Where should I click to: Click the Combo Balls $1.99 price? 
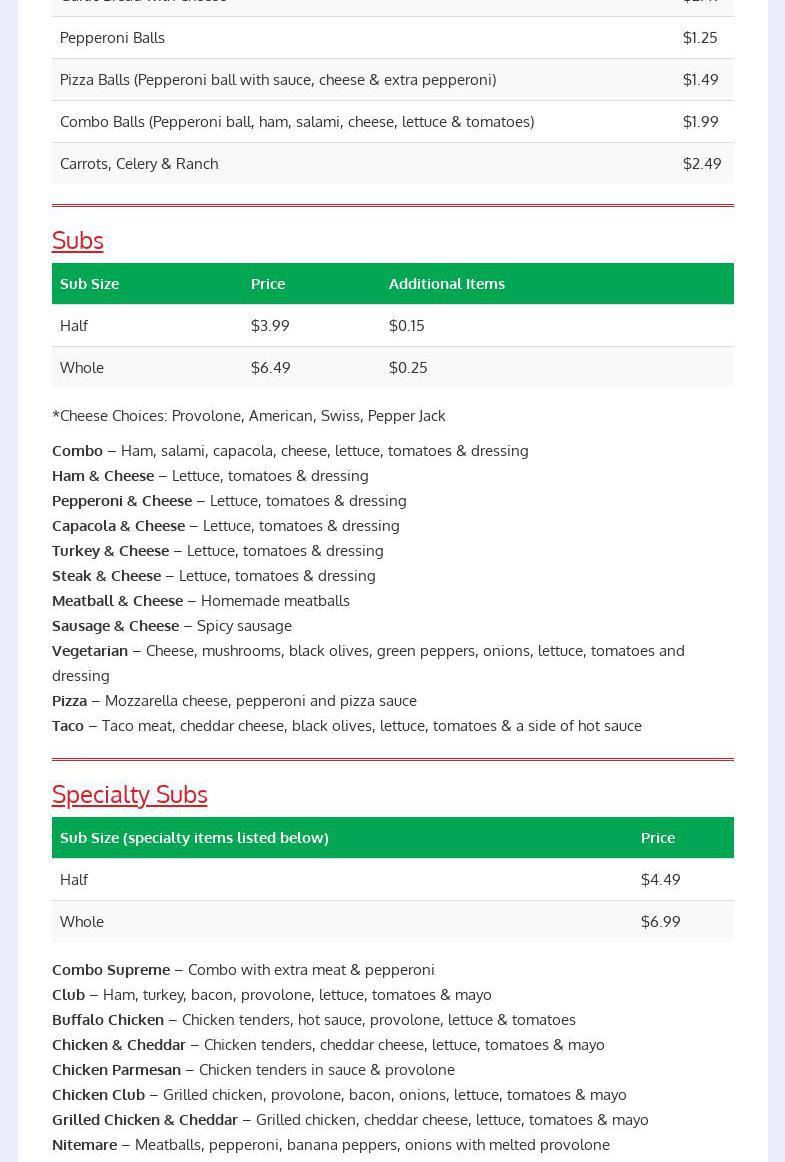tap(700, 122)
